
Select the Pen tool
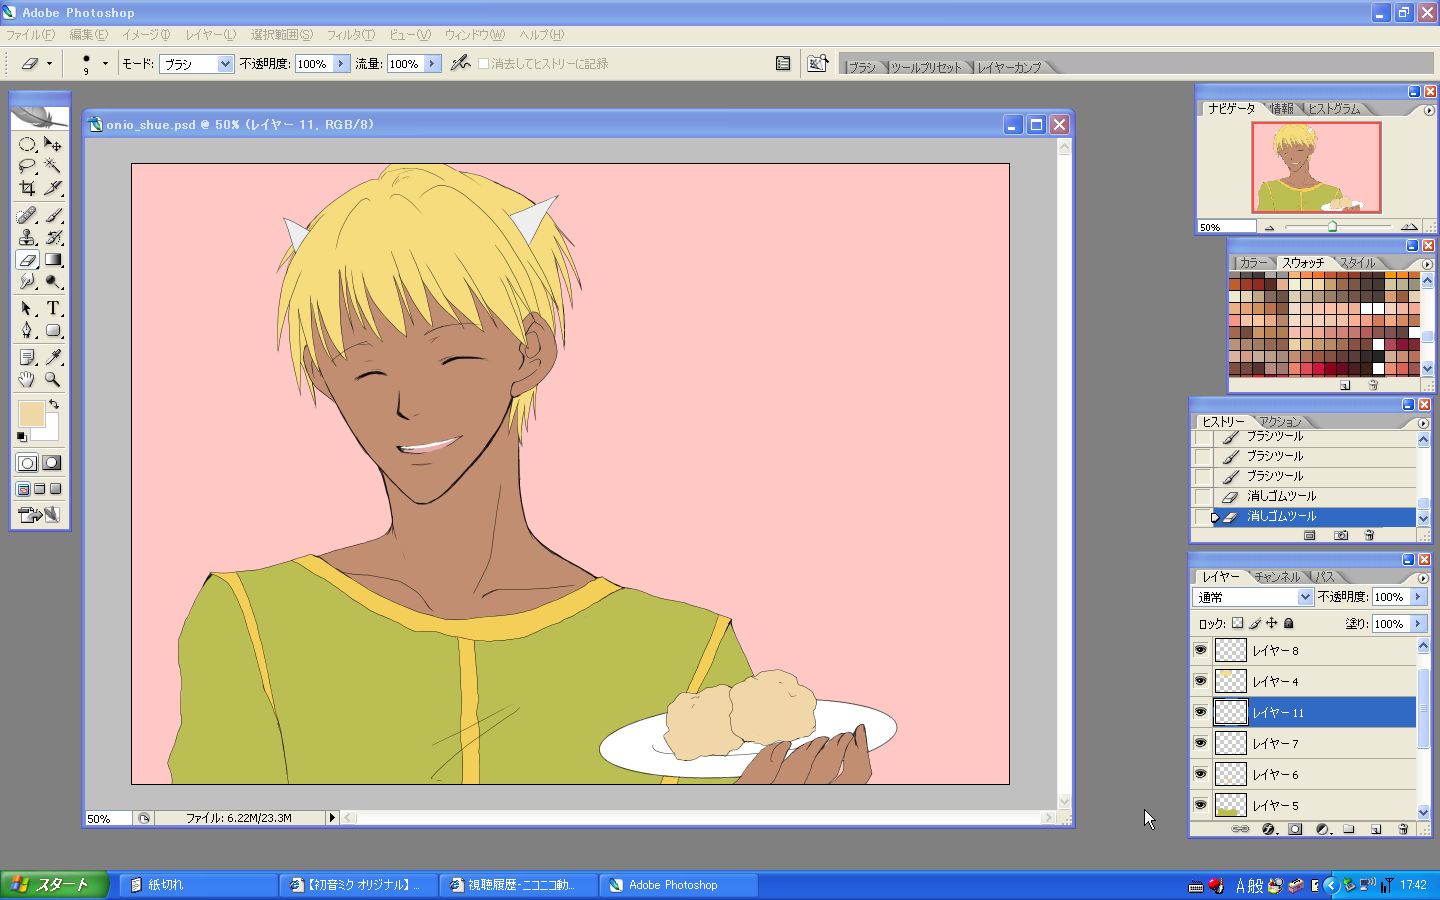(x=27, y=330)
